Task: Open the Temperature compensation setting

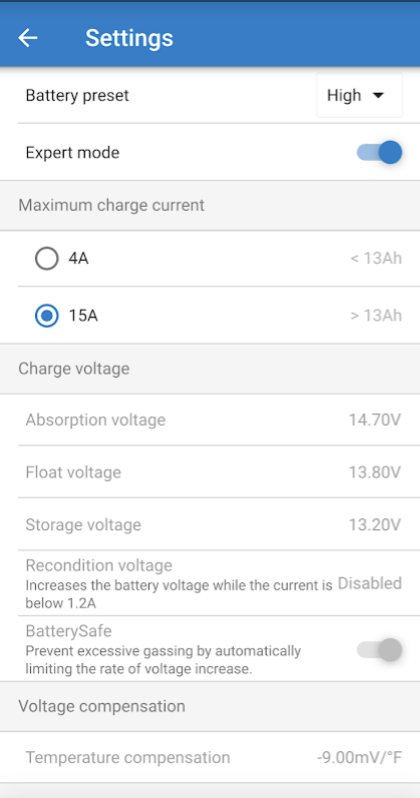Action: 210,757
